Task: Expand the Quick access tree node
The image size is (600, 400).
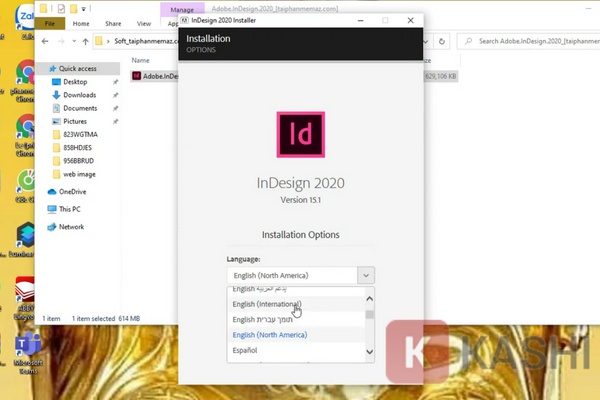Action: tap(41, 68)
